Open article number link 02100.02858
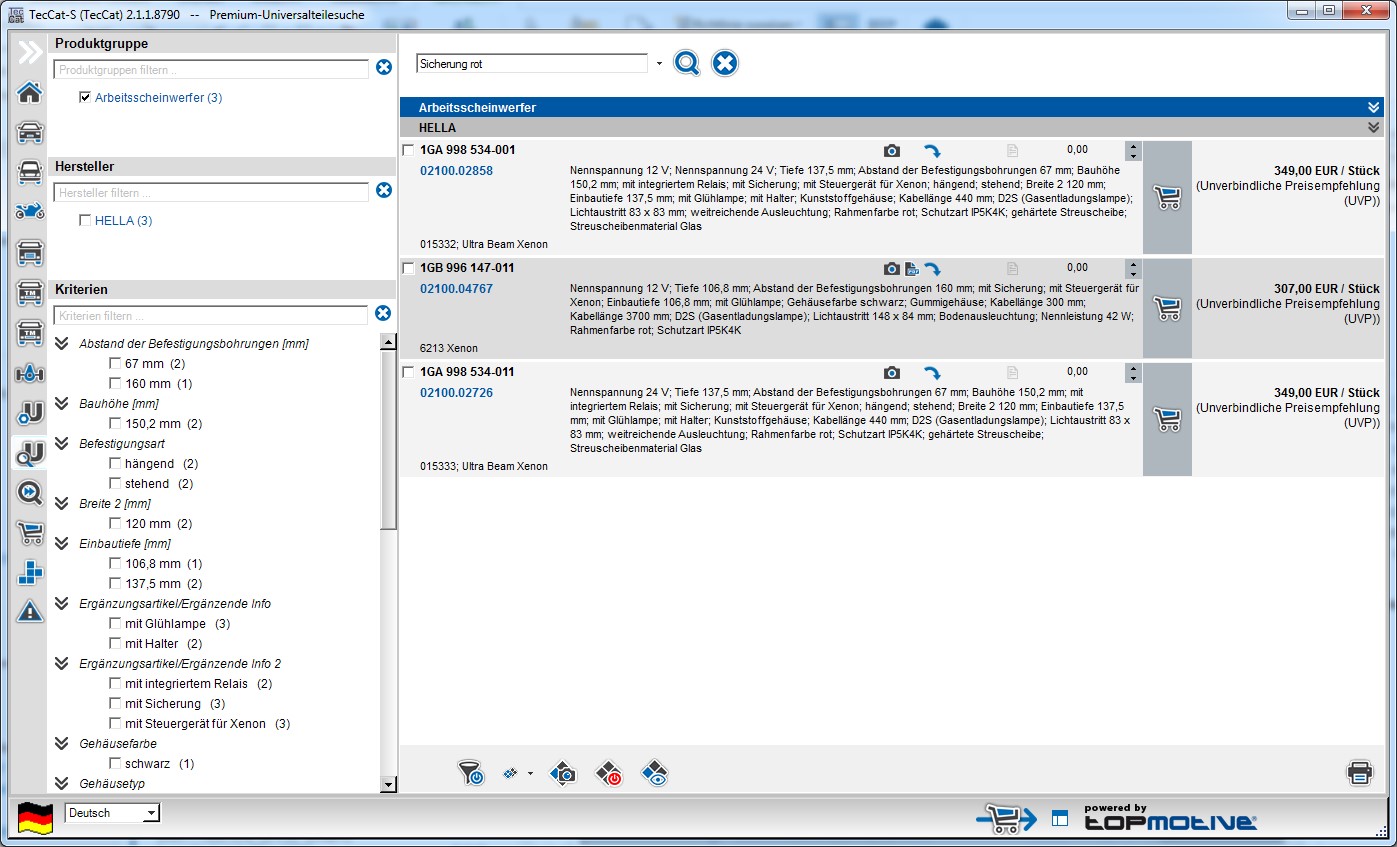 click(x=456, y=171)
